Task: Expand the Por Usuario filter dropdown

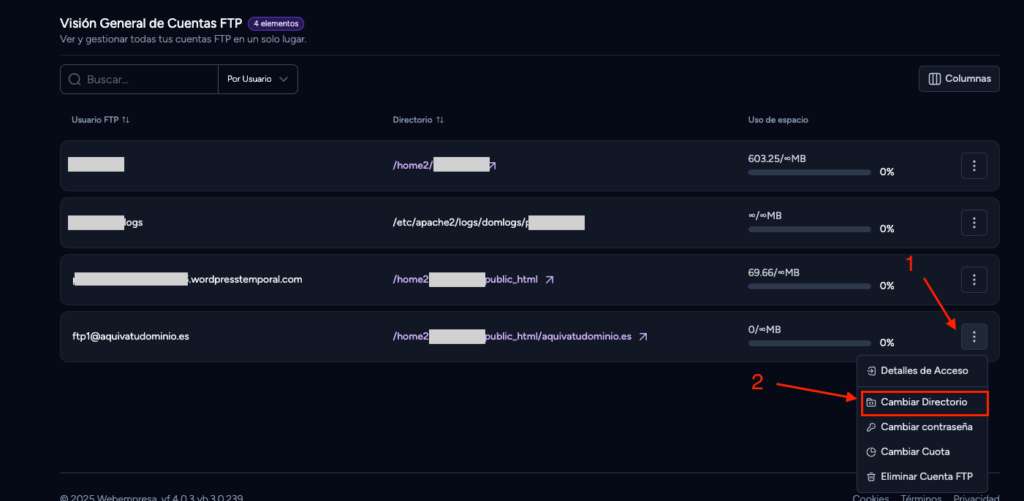Action: (257, 79)
